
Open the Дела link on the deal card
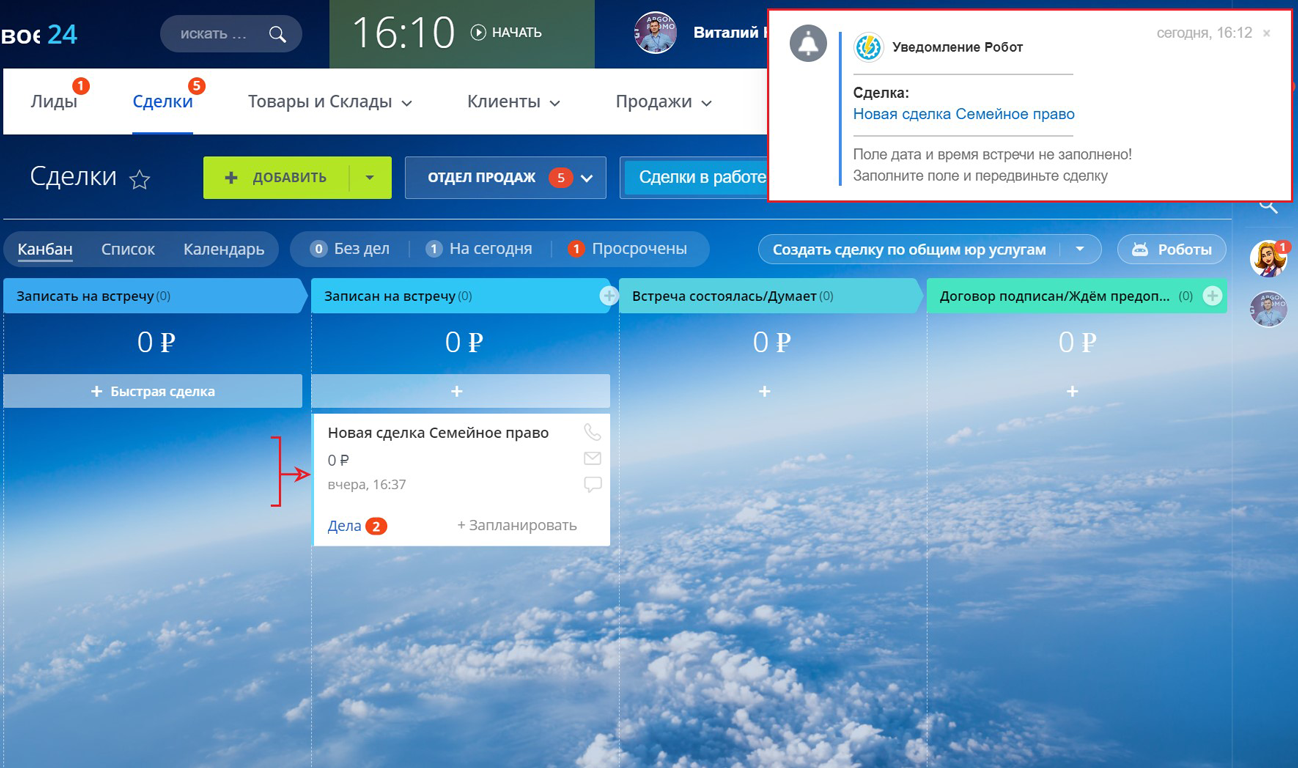pyautogui.click(x=344, y=526)
